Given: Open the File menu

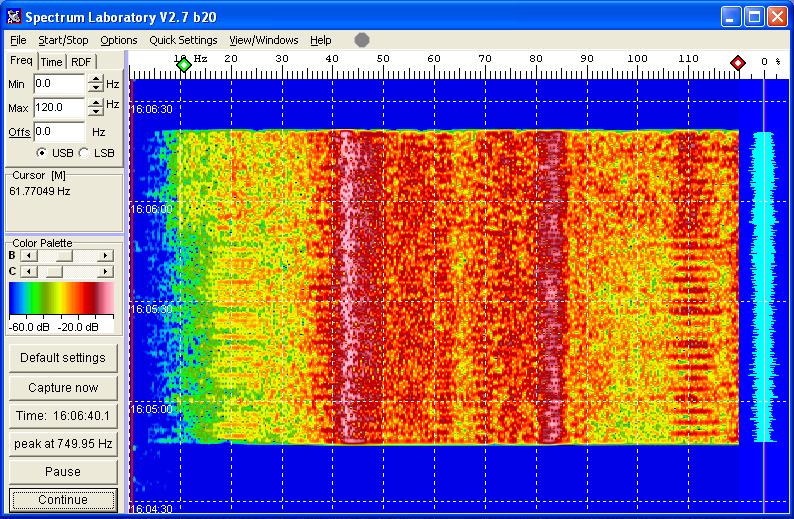Looking at the screenshot, I should tap(18, 40).
